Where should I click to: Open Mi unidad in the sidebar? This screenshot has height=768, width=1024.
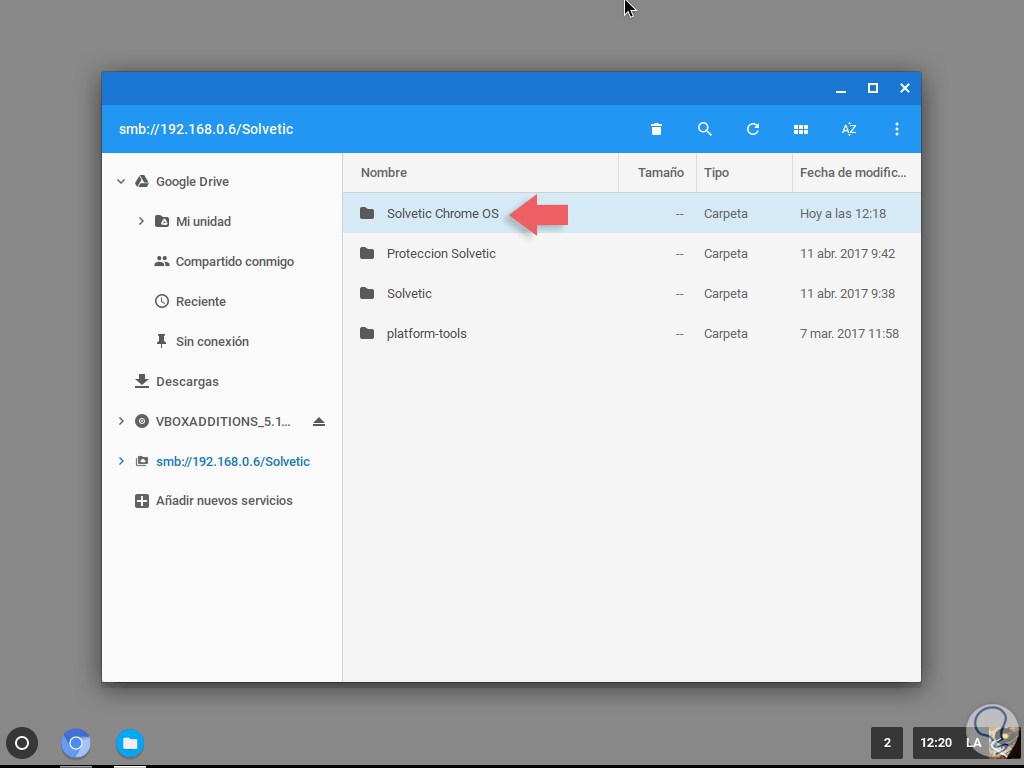pos(203,221)
